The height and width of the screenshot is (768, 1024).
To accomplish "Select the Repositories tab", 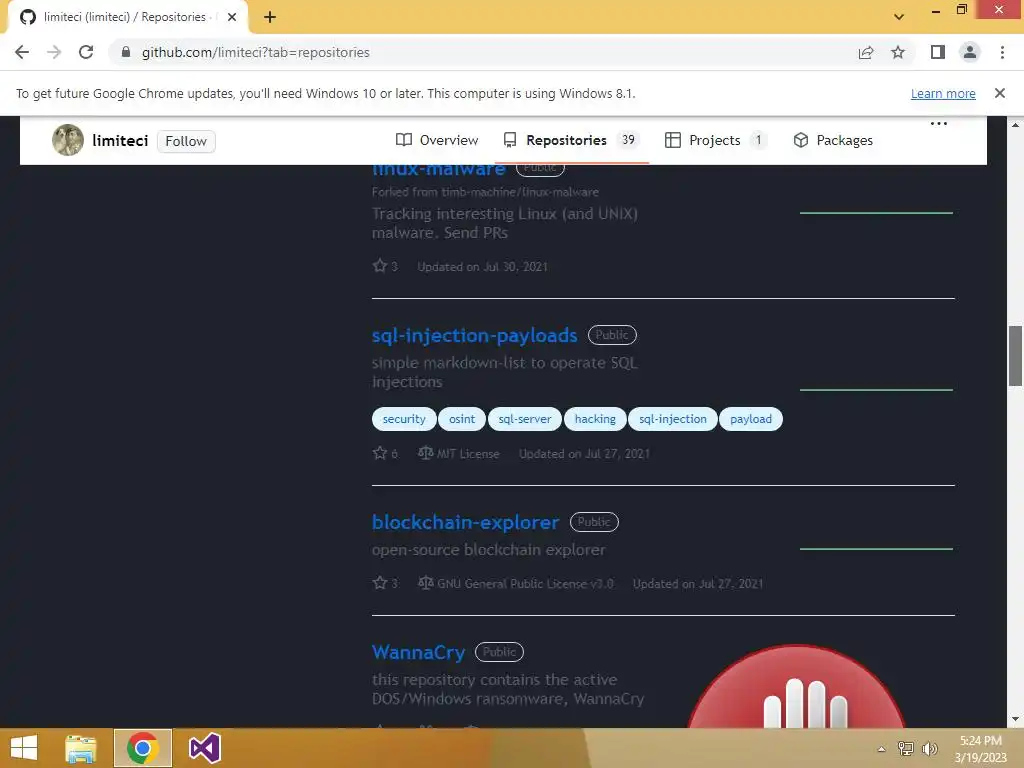I will click(x=569, y=140).
